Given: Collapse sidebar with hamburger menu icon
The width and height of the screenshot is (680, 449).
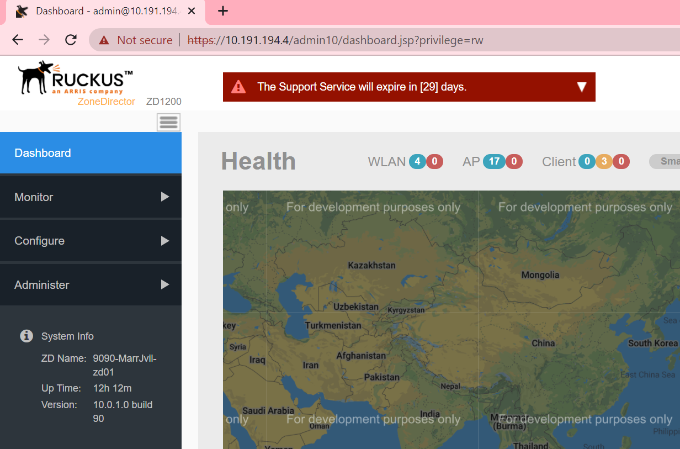Looking at the screenshot, I should tap(168, 122).
